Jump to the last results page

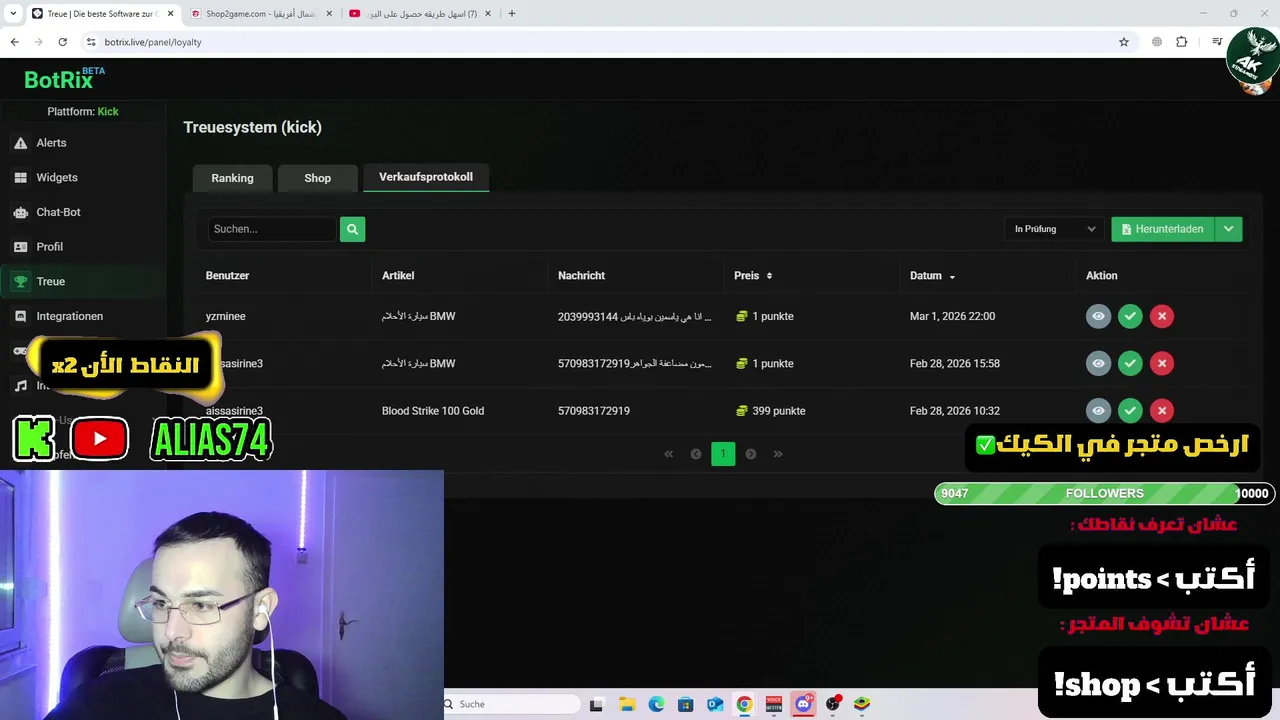pyautogui.click(x=778, y=454)
